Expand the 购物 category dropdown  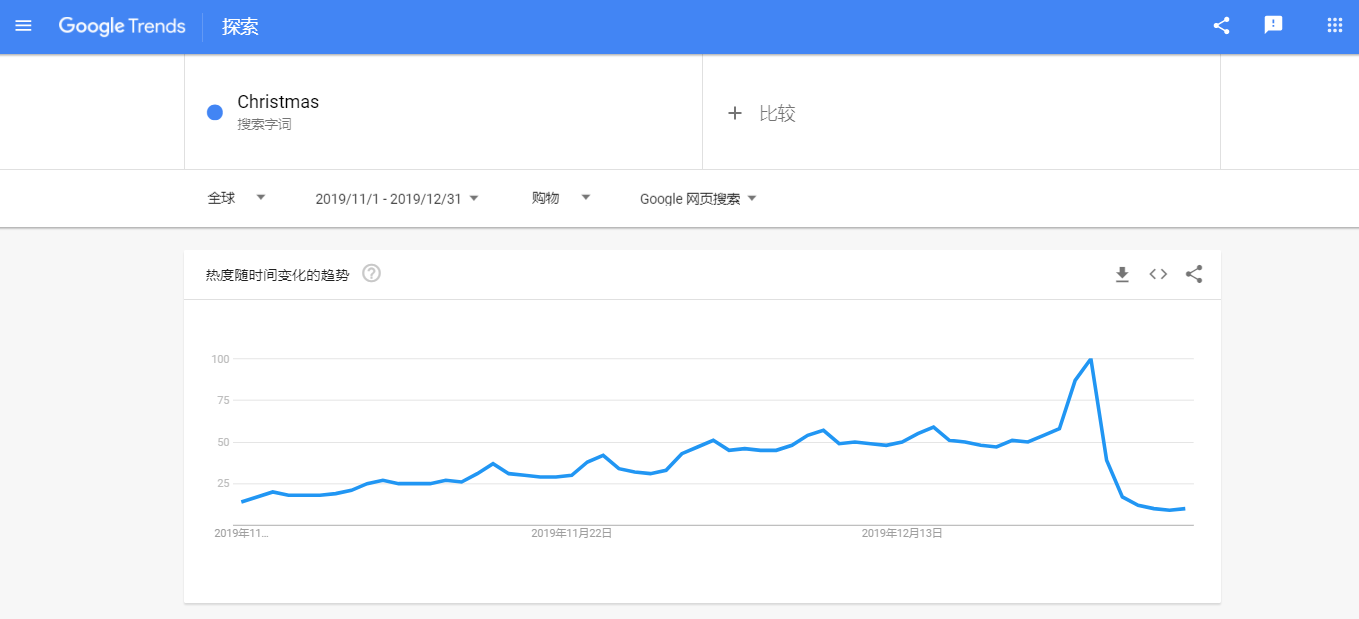pyautogui.click(x=561, y=198)
